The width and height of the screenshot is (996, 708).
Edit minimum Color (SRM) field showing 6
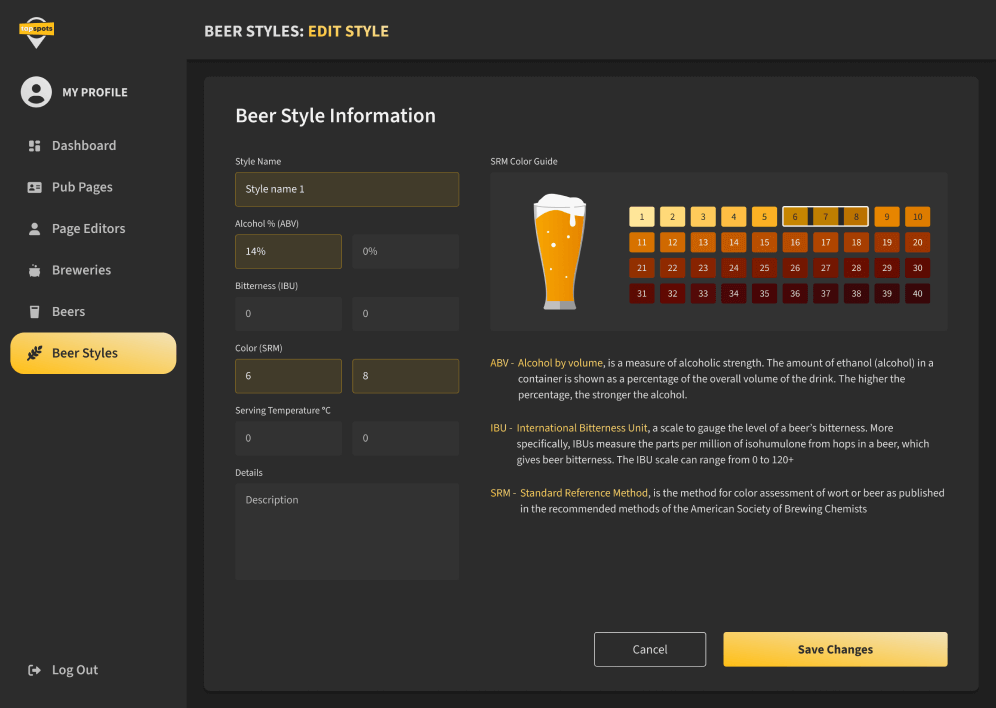[288, 376]
